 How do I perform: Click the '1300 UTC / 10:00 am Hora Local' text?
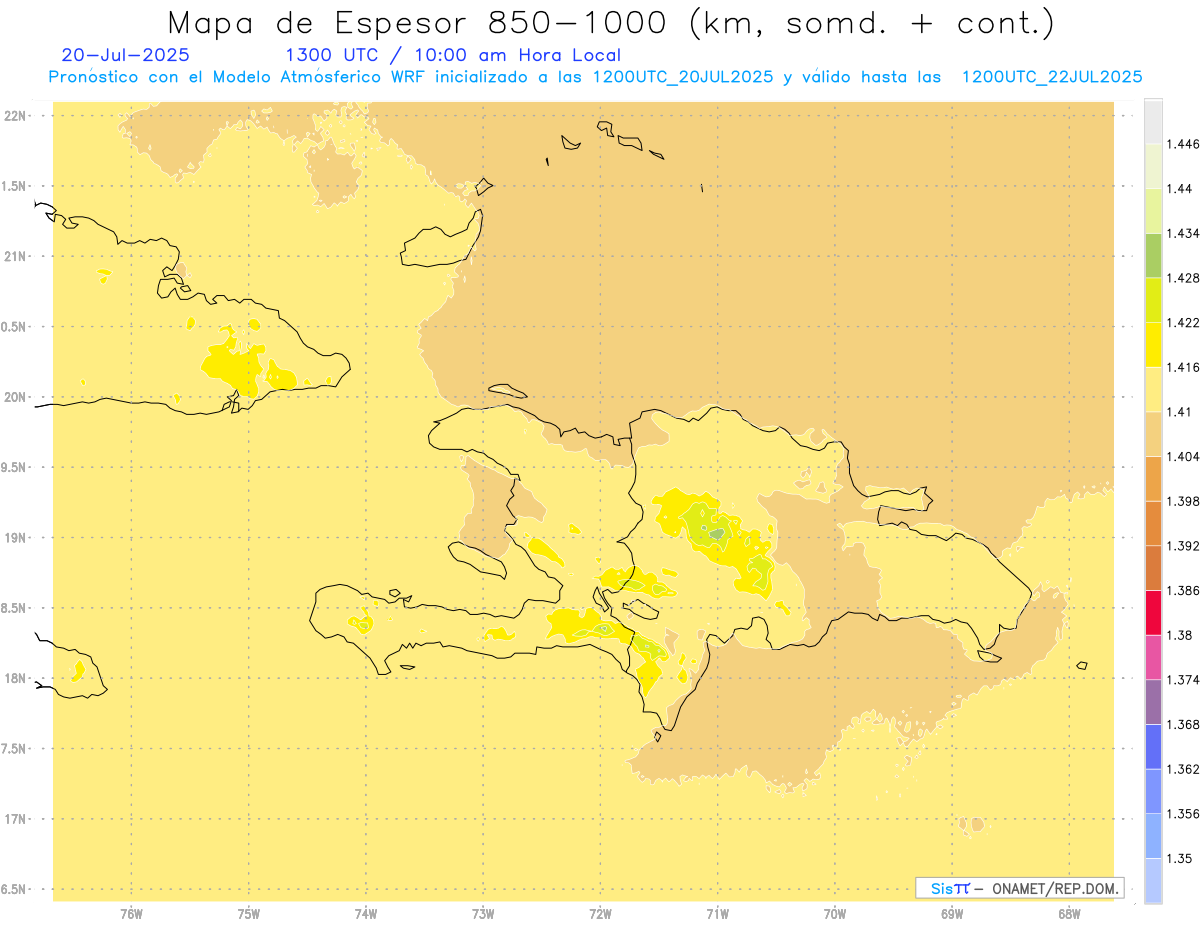coord(453,55)
